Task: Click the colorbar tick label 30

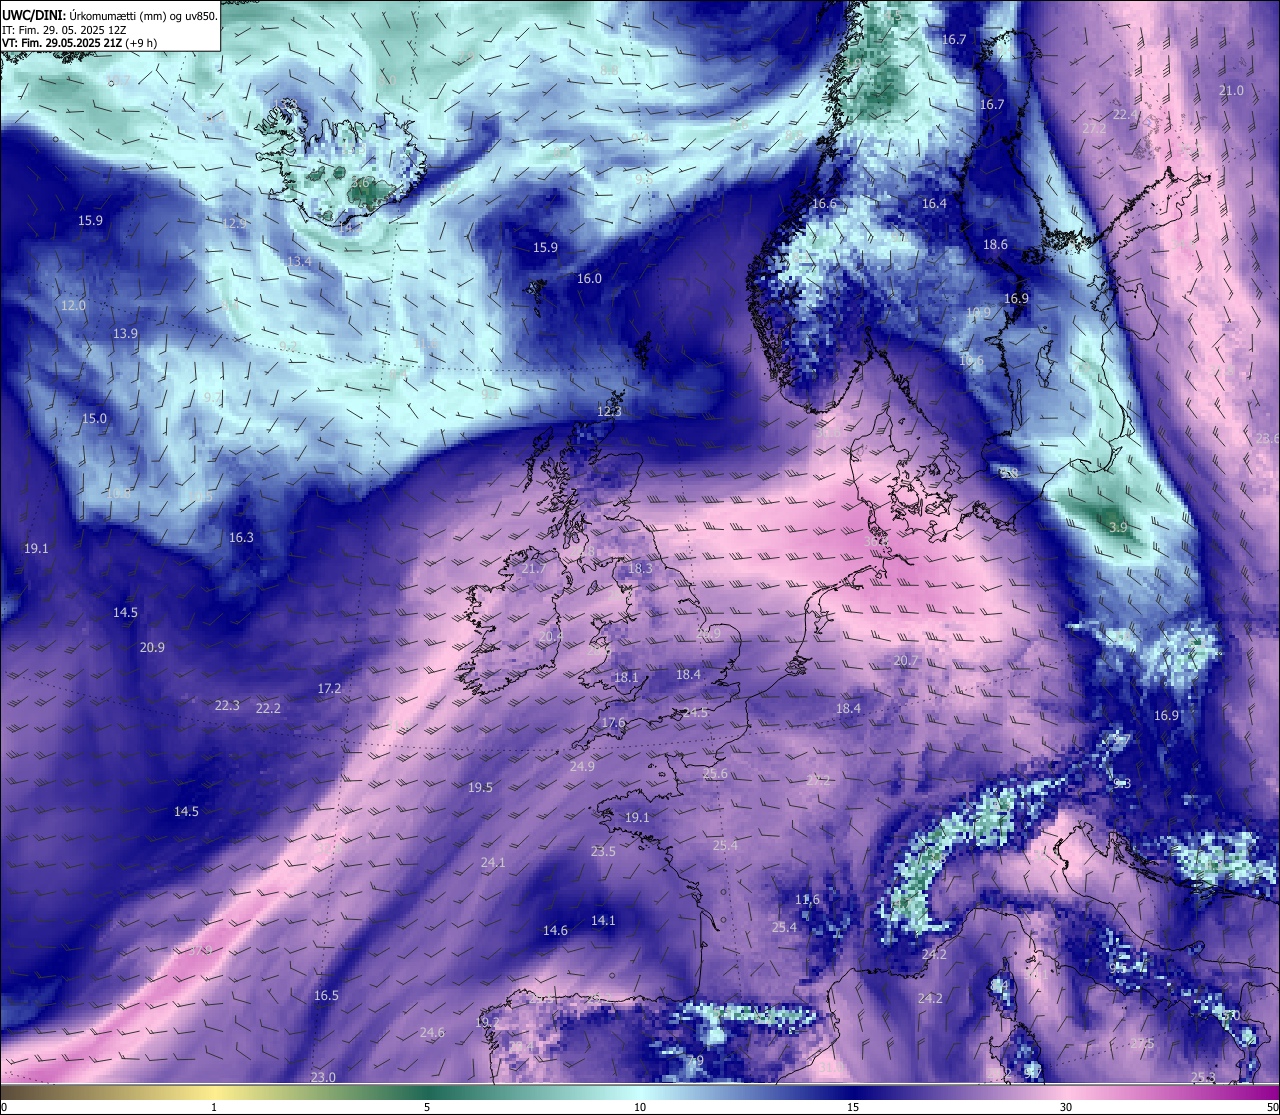Action: coord(1066,1107)
